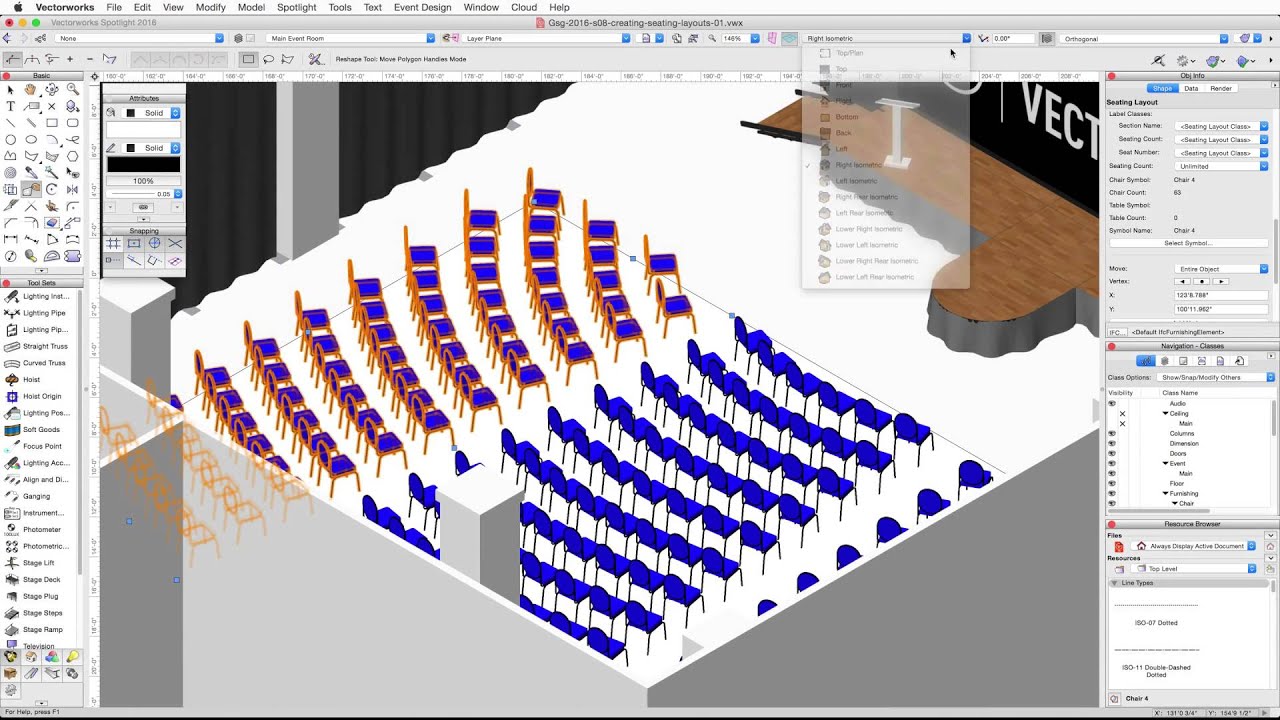Select the Stage Plug tool
Viewport: 1280px width, 720px height.
click(40, 596)
